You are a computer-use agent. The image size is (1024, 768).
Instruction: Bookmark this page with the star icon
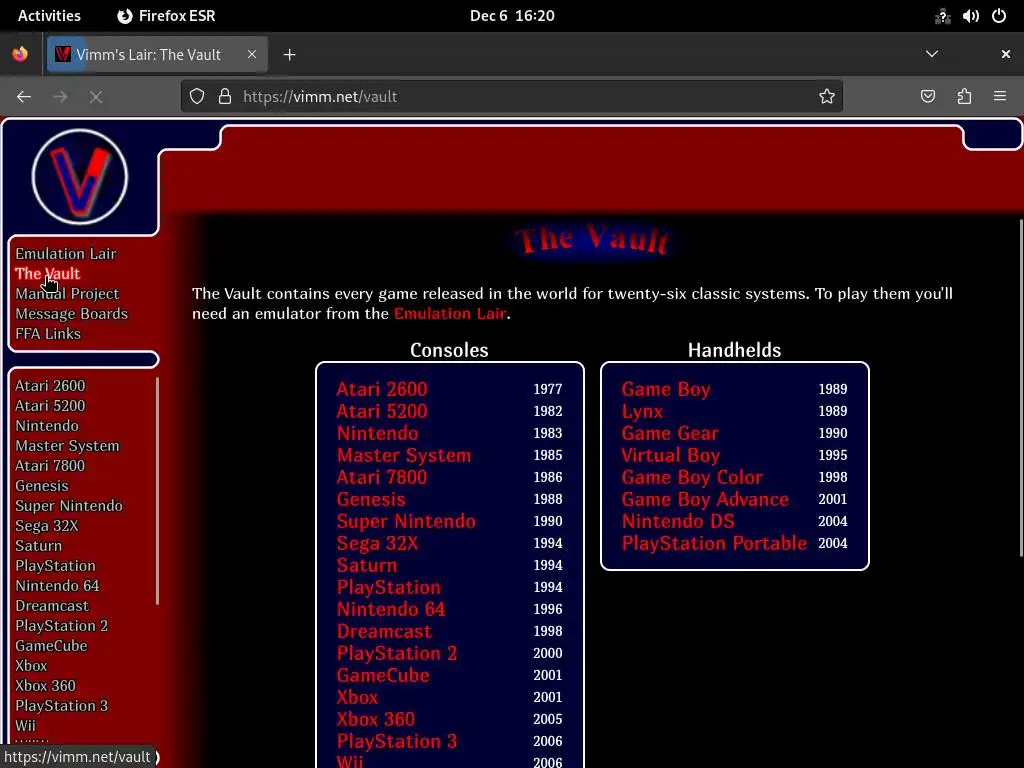coord(827,97)
